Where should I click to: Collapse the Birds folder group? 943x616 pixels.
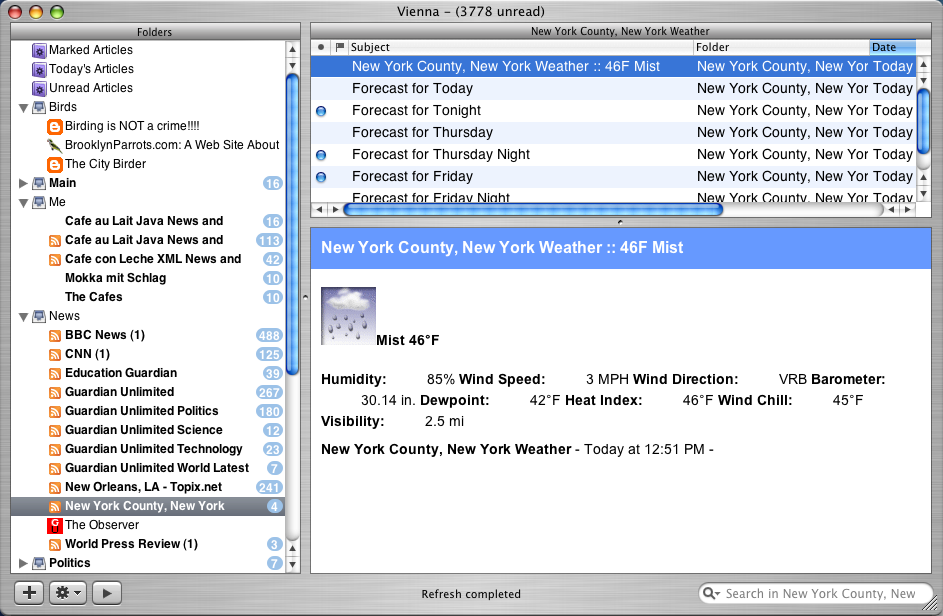23,107
